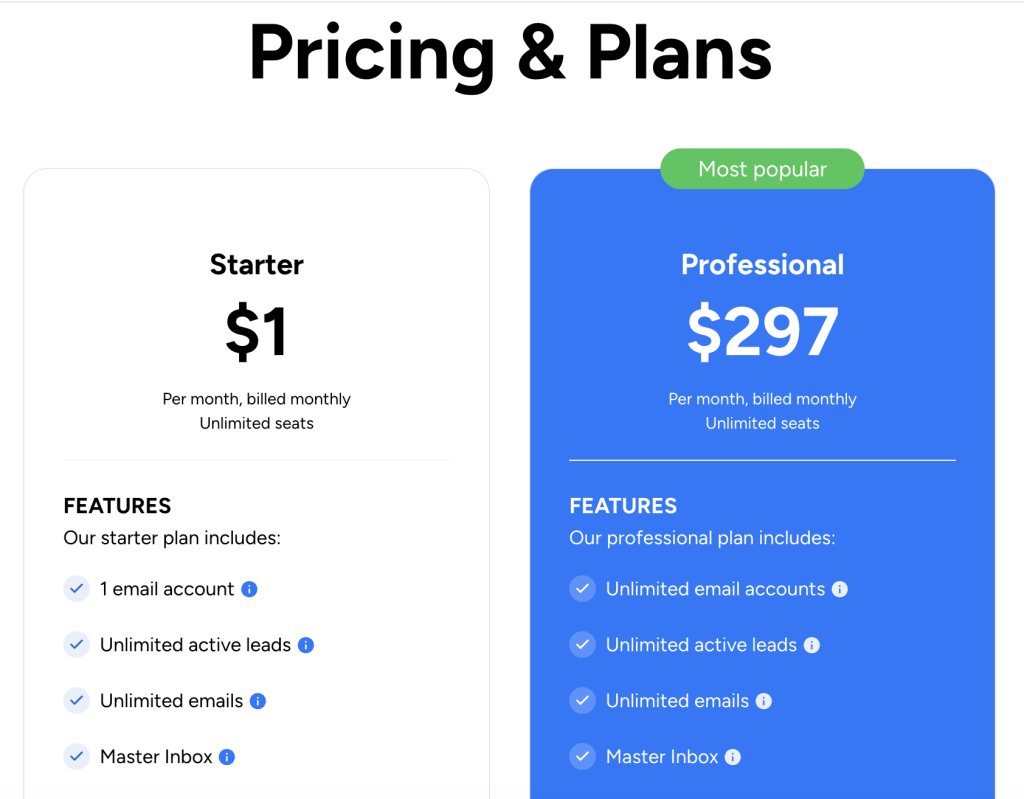Open info tooltip for Professional's Unlimited active leads

(x=813, y=645)
